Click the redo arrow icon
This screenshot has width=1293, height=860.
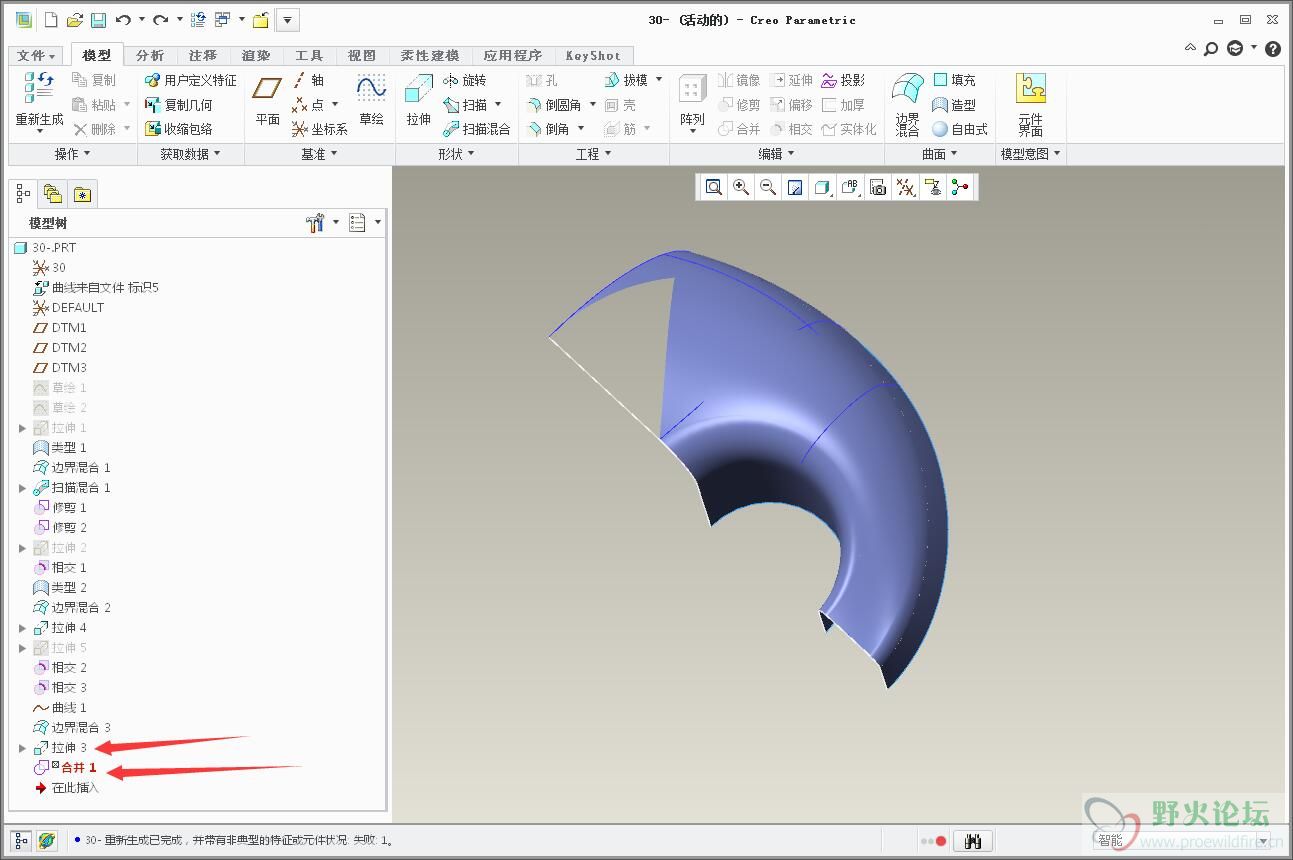click(x=160, y=20)
